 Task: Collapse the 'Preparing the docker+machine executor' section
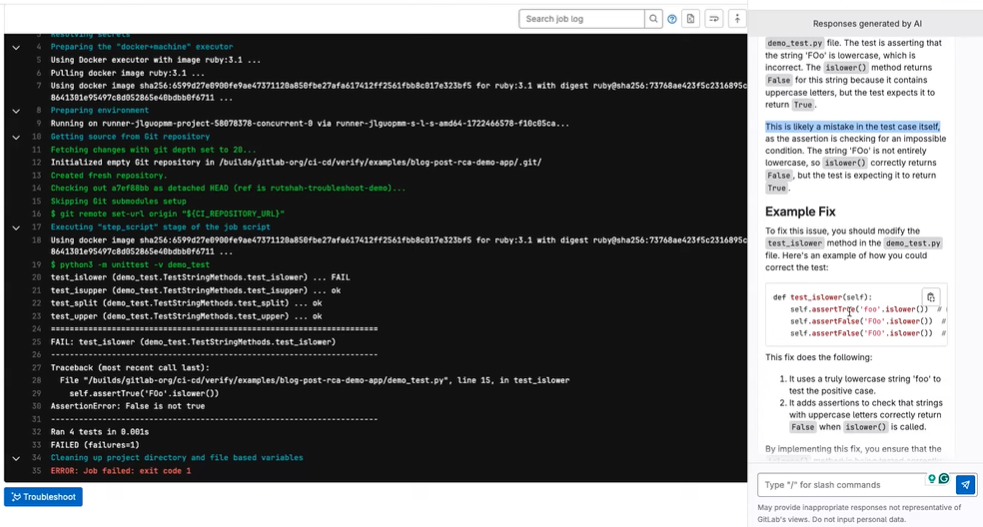point(16,47)
